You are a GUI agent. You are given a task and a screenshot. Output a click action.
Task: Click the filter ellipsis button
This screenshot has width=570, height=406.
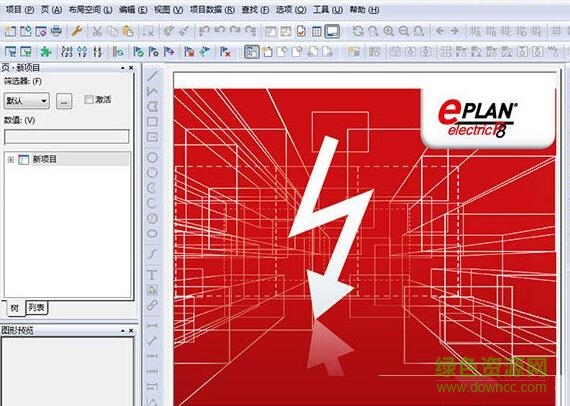64,101
